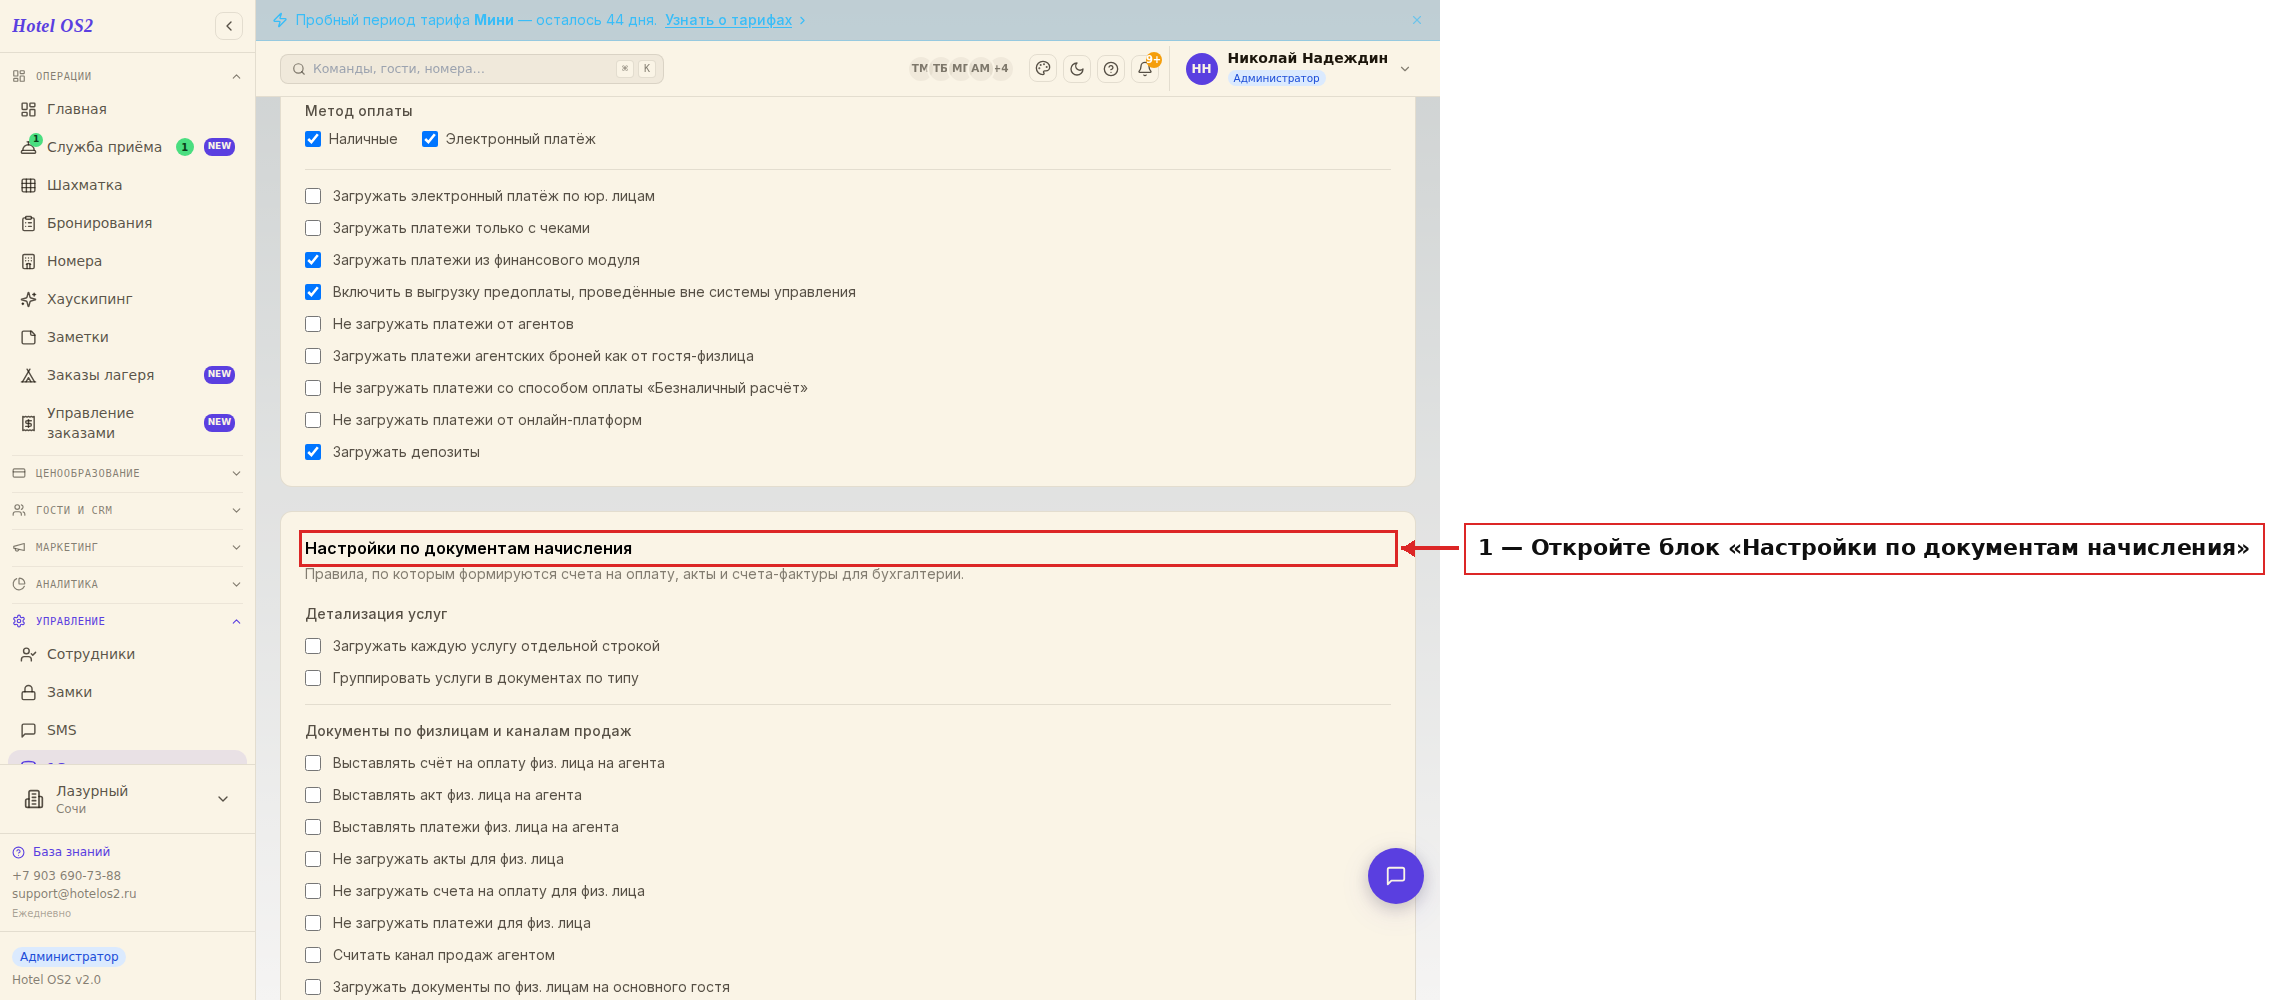Enable Загружать электронный платёж по юр. лицам
Viewport: 2288px width, 1000px height.
(x=313, y=196)
